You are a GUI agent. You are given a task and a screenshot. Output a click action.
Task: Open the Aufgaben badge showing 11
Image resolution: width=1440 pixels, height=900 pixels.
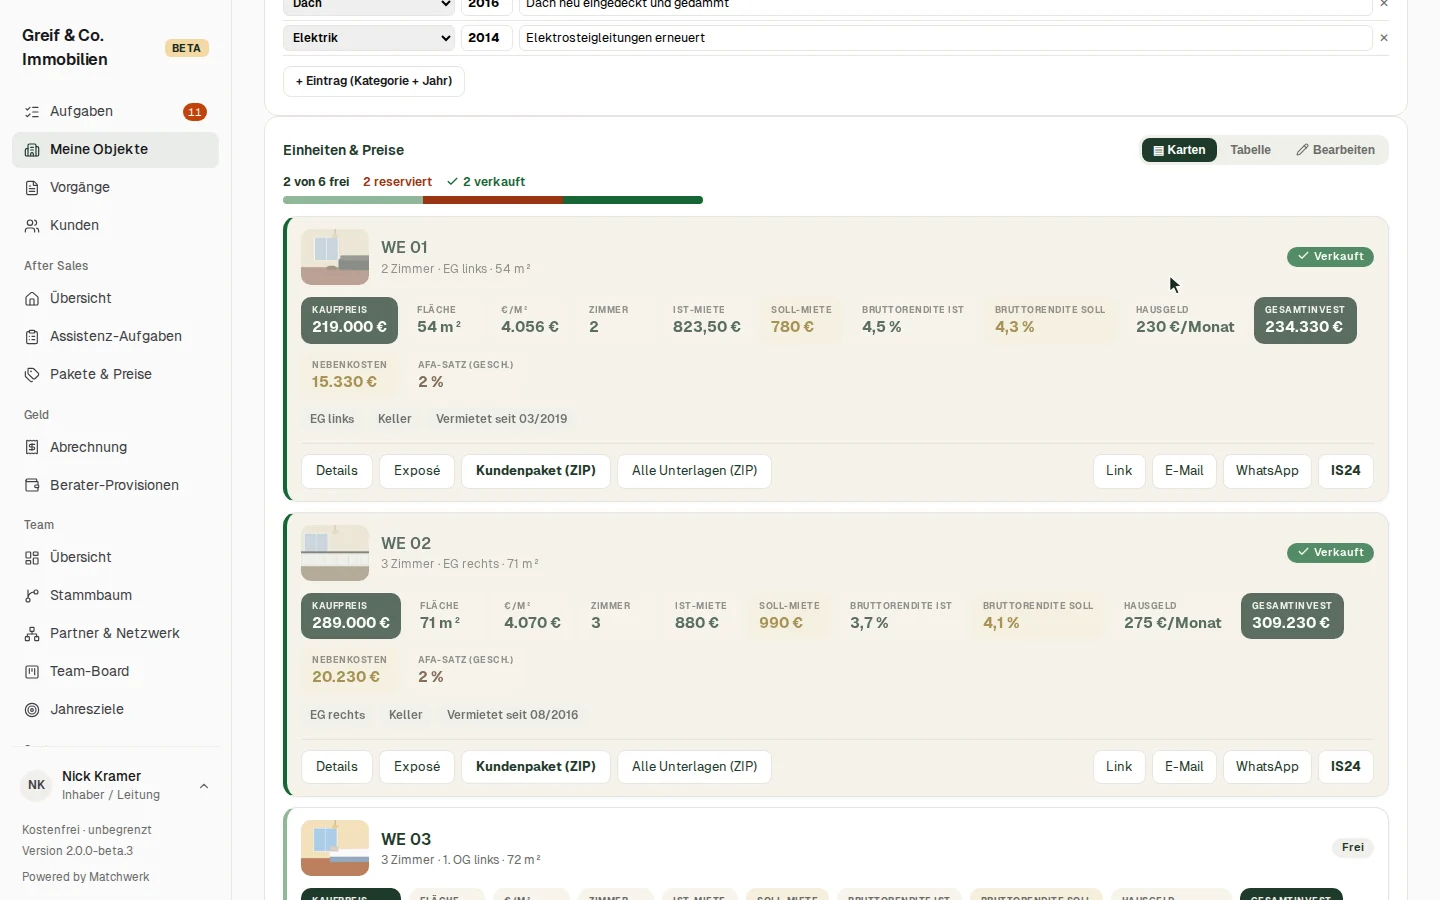coord(195,112)
